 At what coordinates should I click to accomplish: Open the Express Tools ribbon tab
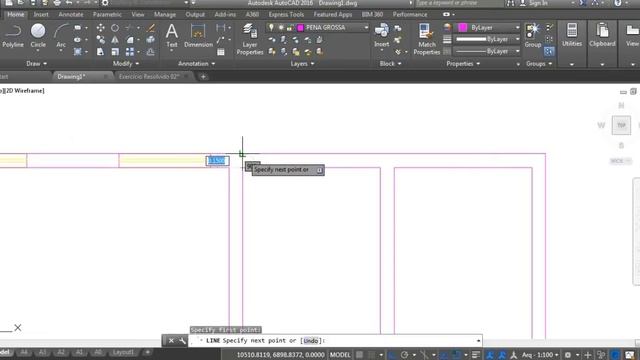(x=286, y=14)
